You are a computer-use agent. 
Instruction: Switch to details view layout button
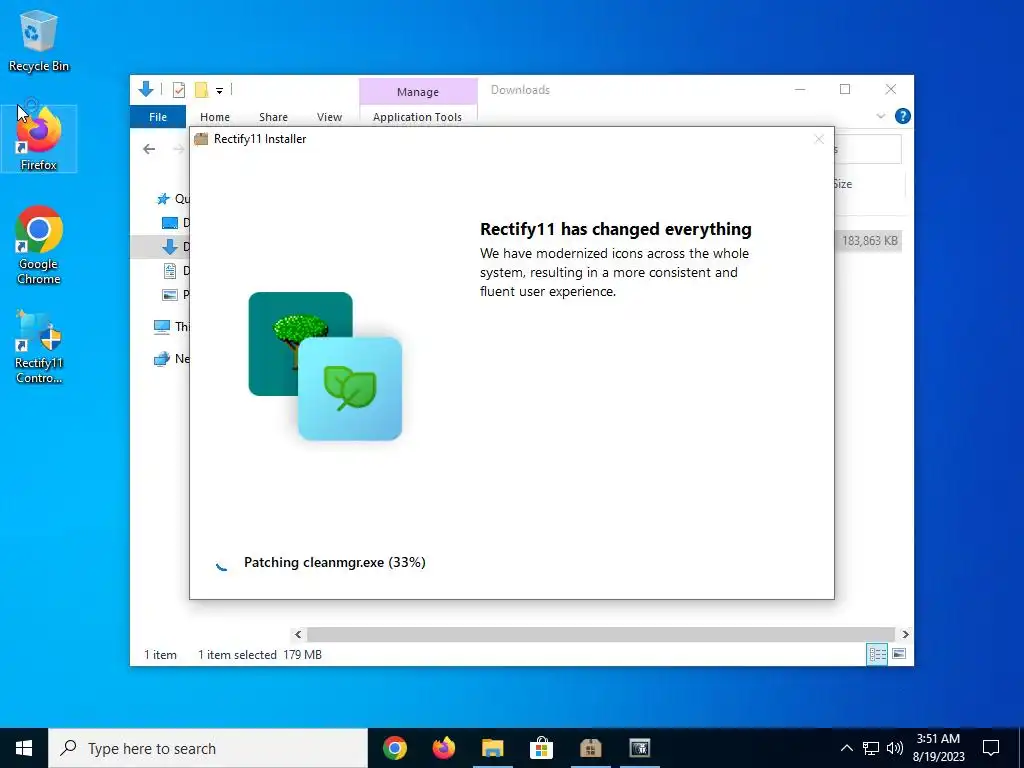[x=877, y=654]
